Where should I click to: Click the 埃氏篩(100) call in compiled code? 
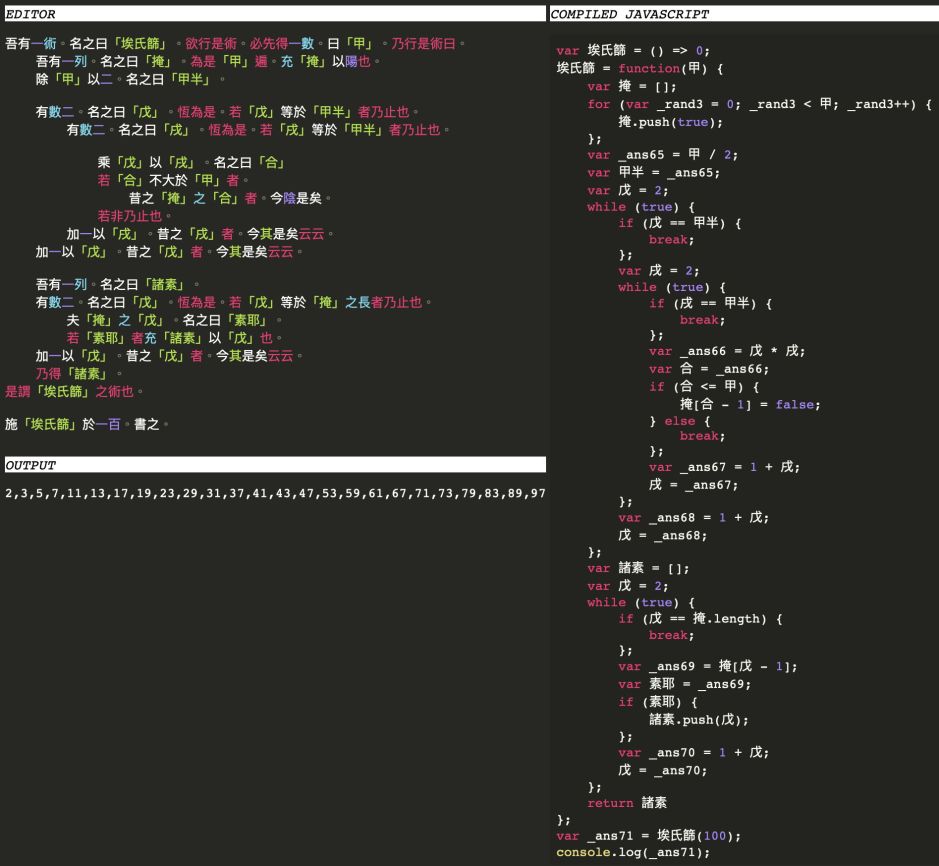click(690, 835)
